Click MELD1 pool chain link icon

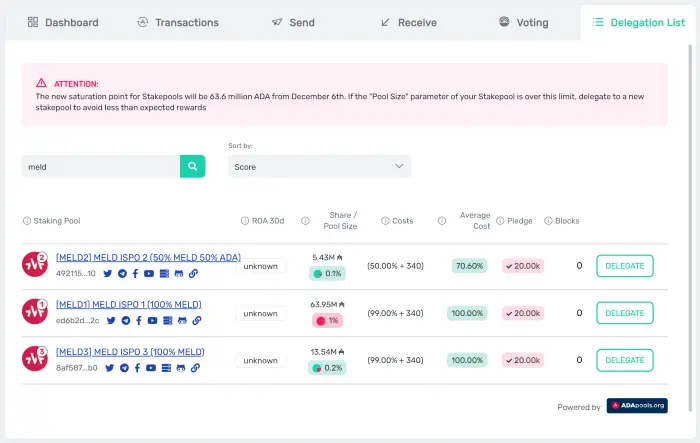[197, 320]
